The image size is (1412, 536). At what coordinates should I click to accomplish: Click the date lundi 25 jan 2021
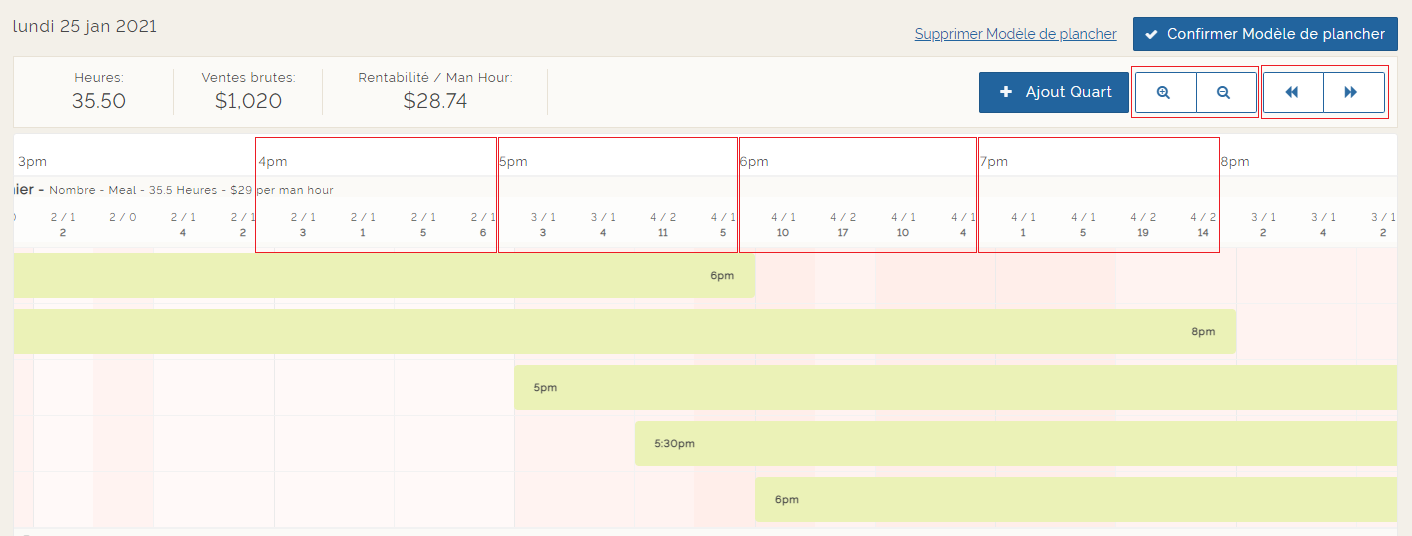pos(85,26)
